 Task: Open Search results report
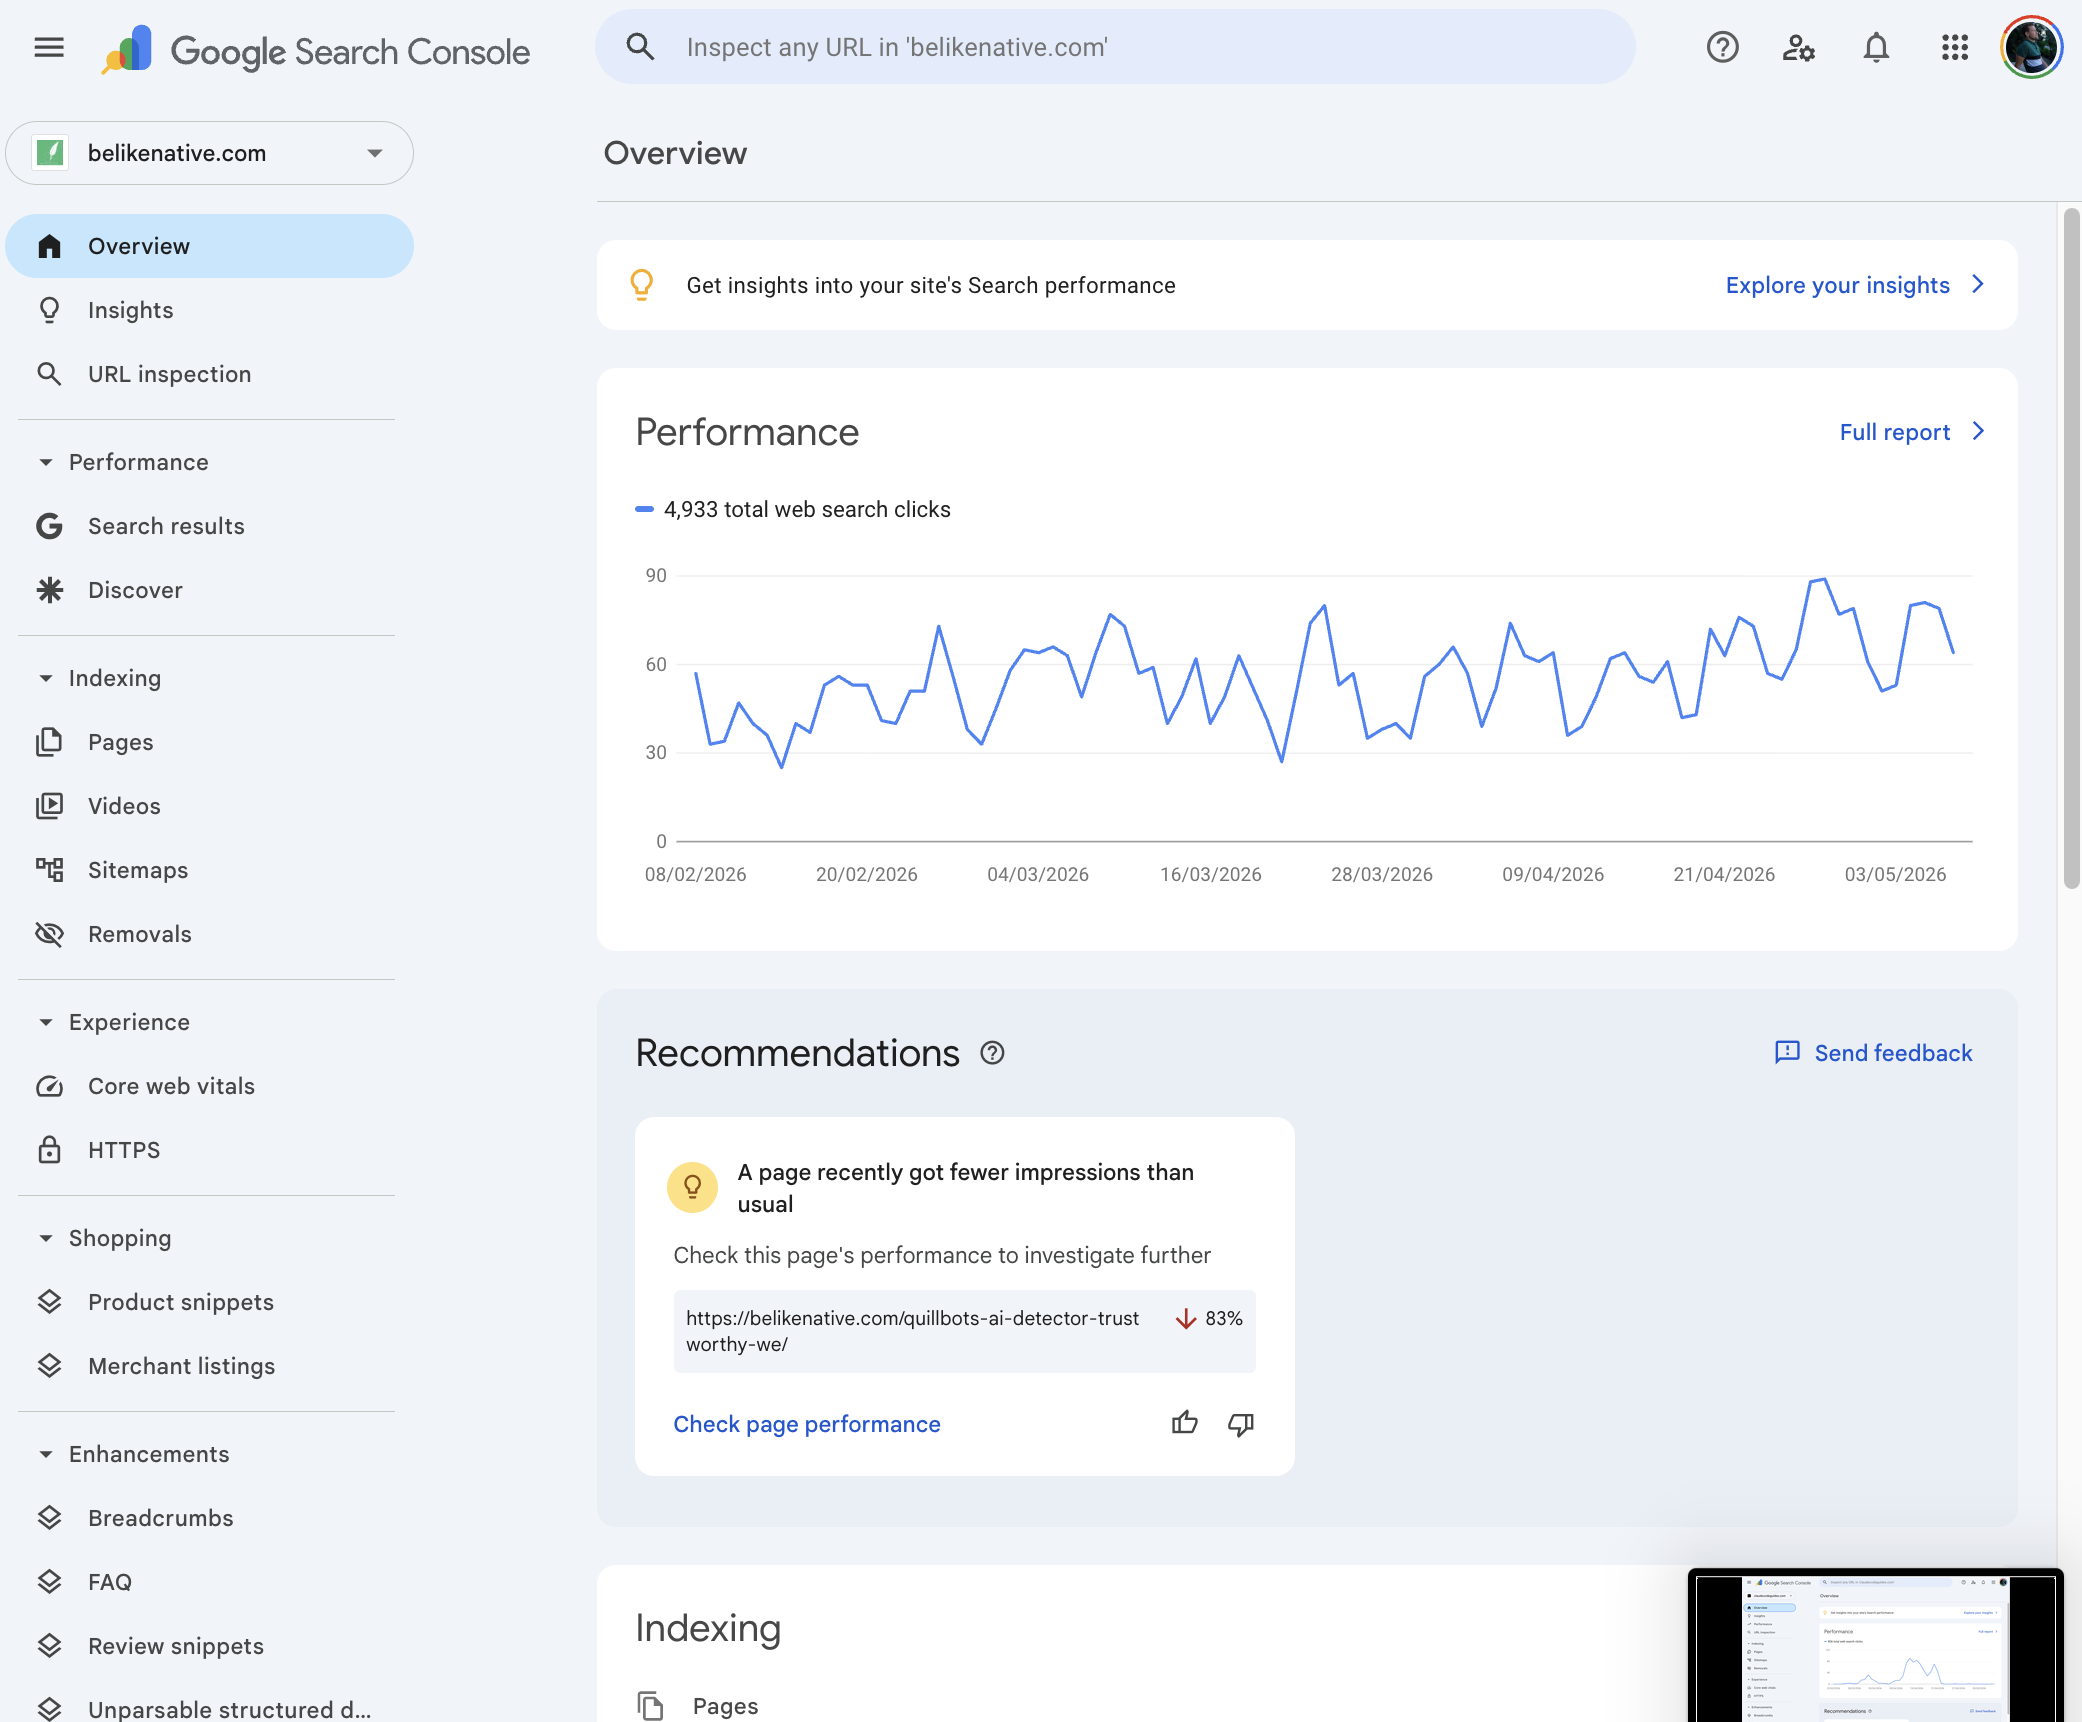[x=210, y=526]
